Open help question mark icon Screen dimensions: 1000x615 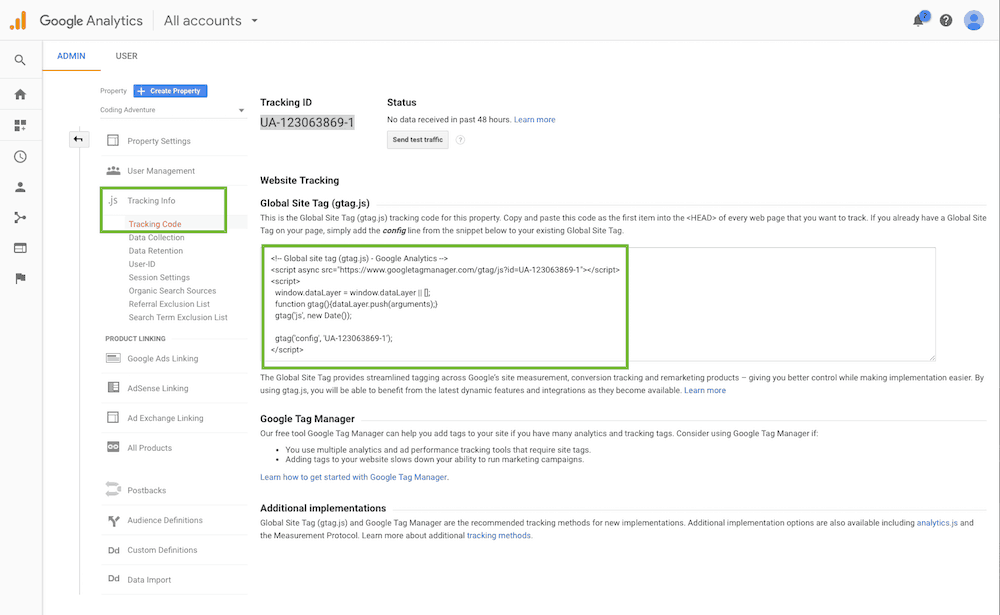pyautogui.click(x=946, y=20)
